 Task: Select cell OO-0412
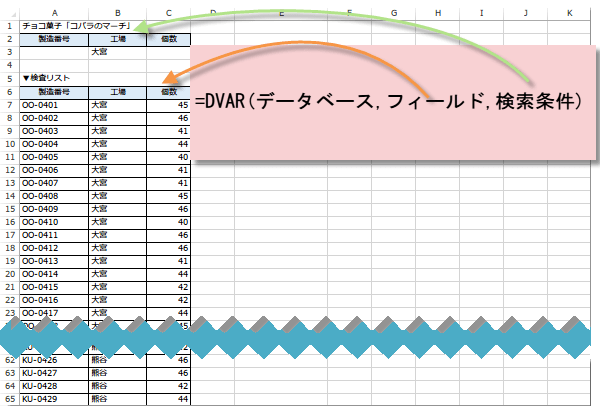[x=54, y=248]
